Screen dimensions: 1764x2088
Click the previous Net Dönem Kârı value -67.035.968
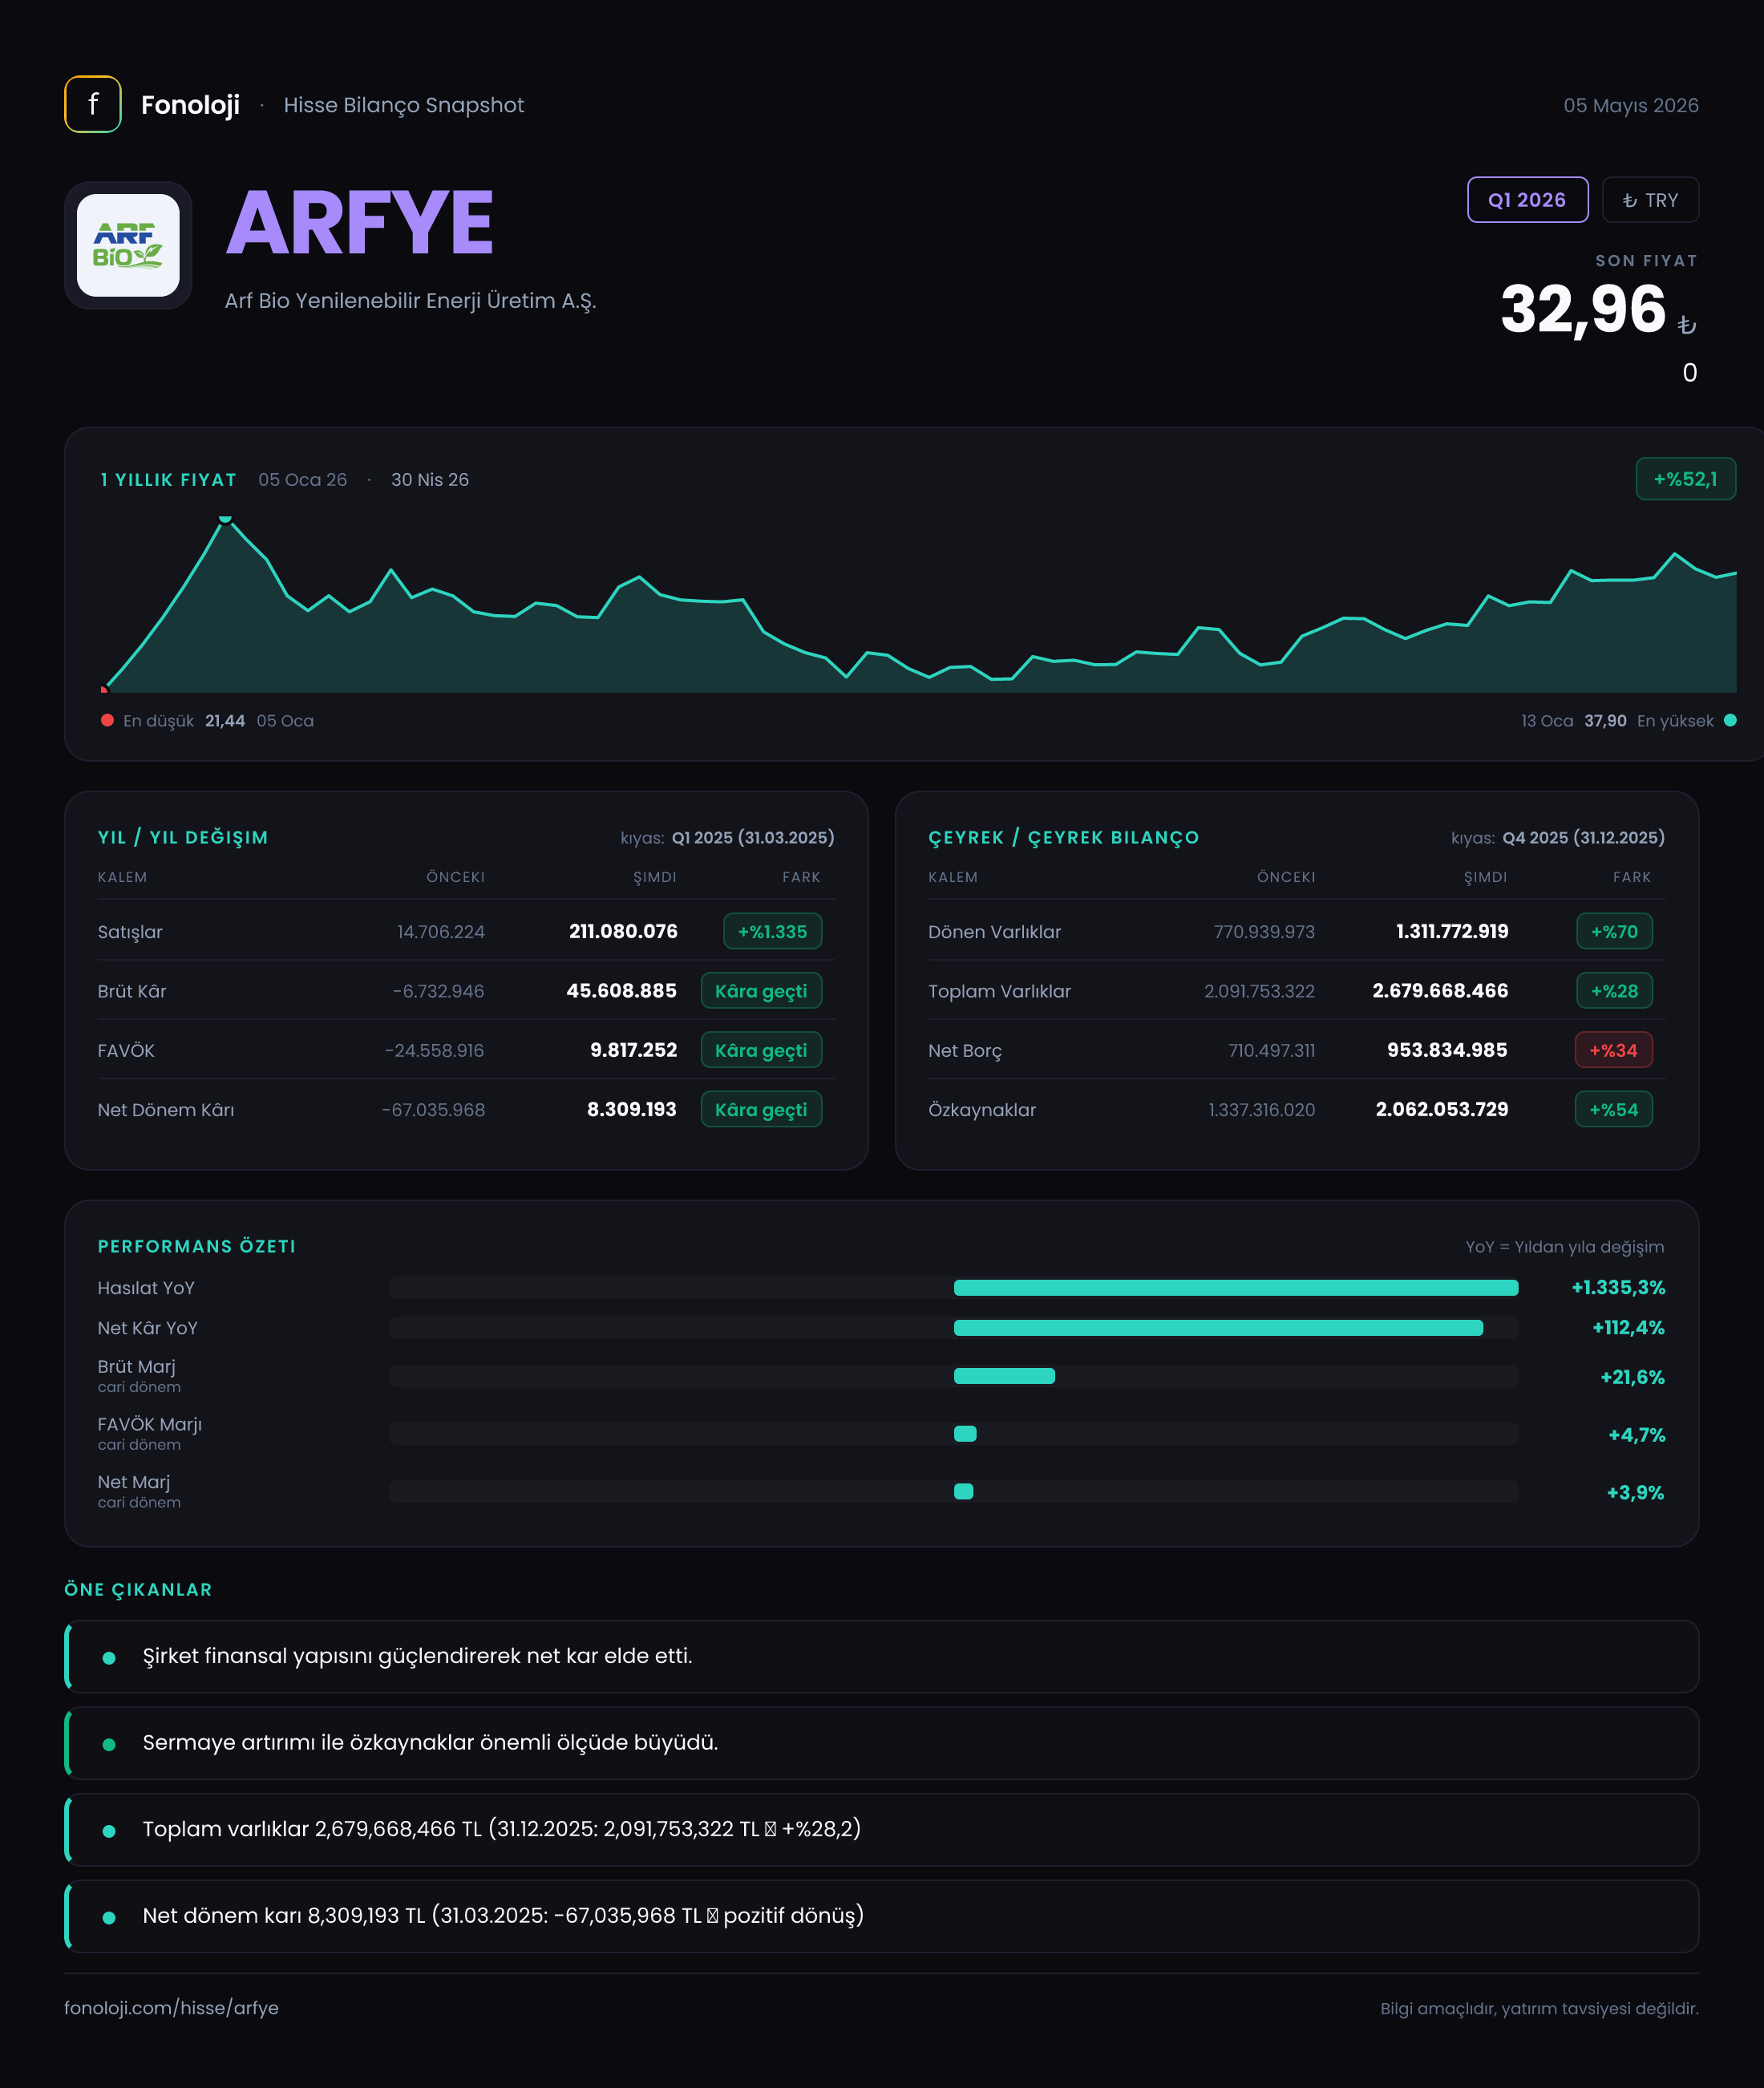click(433, 1110)
